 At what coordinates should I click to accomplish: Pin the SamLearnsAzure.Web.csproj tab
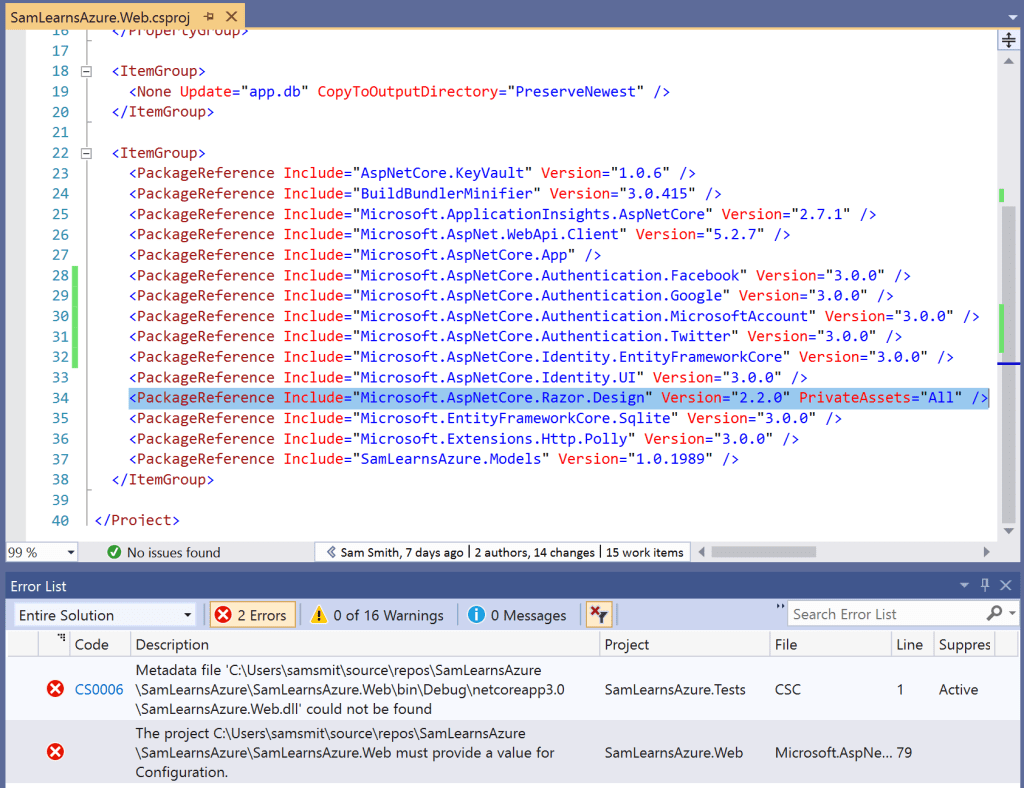click(x=209, y=18)
